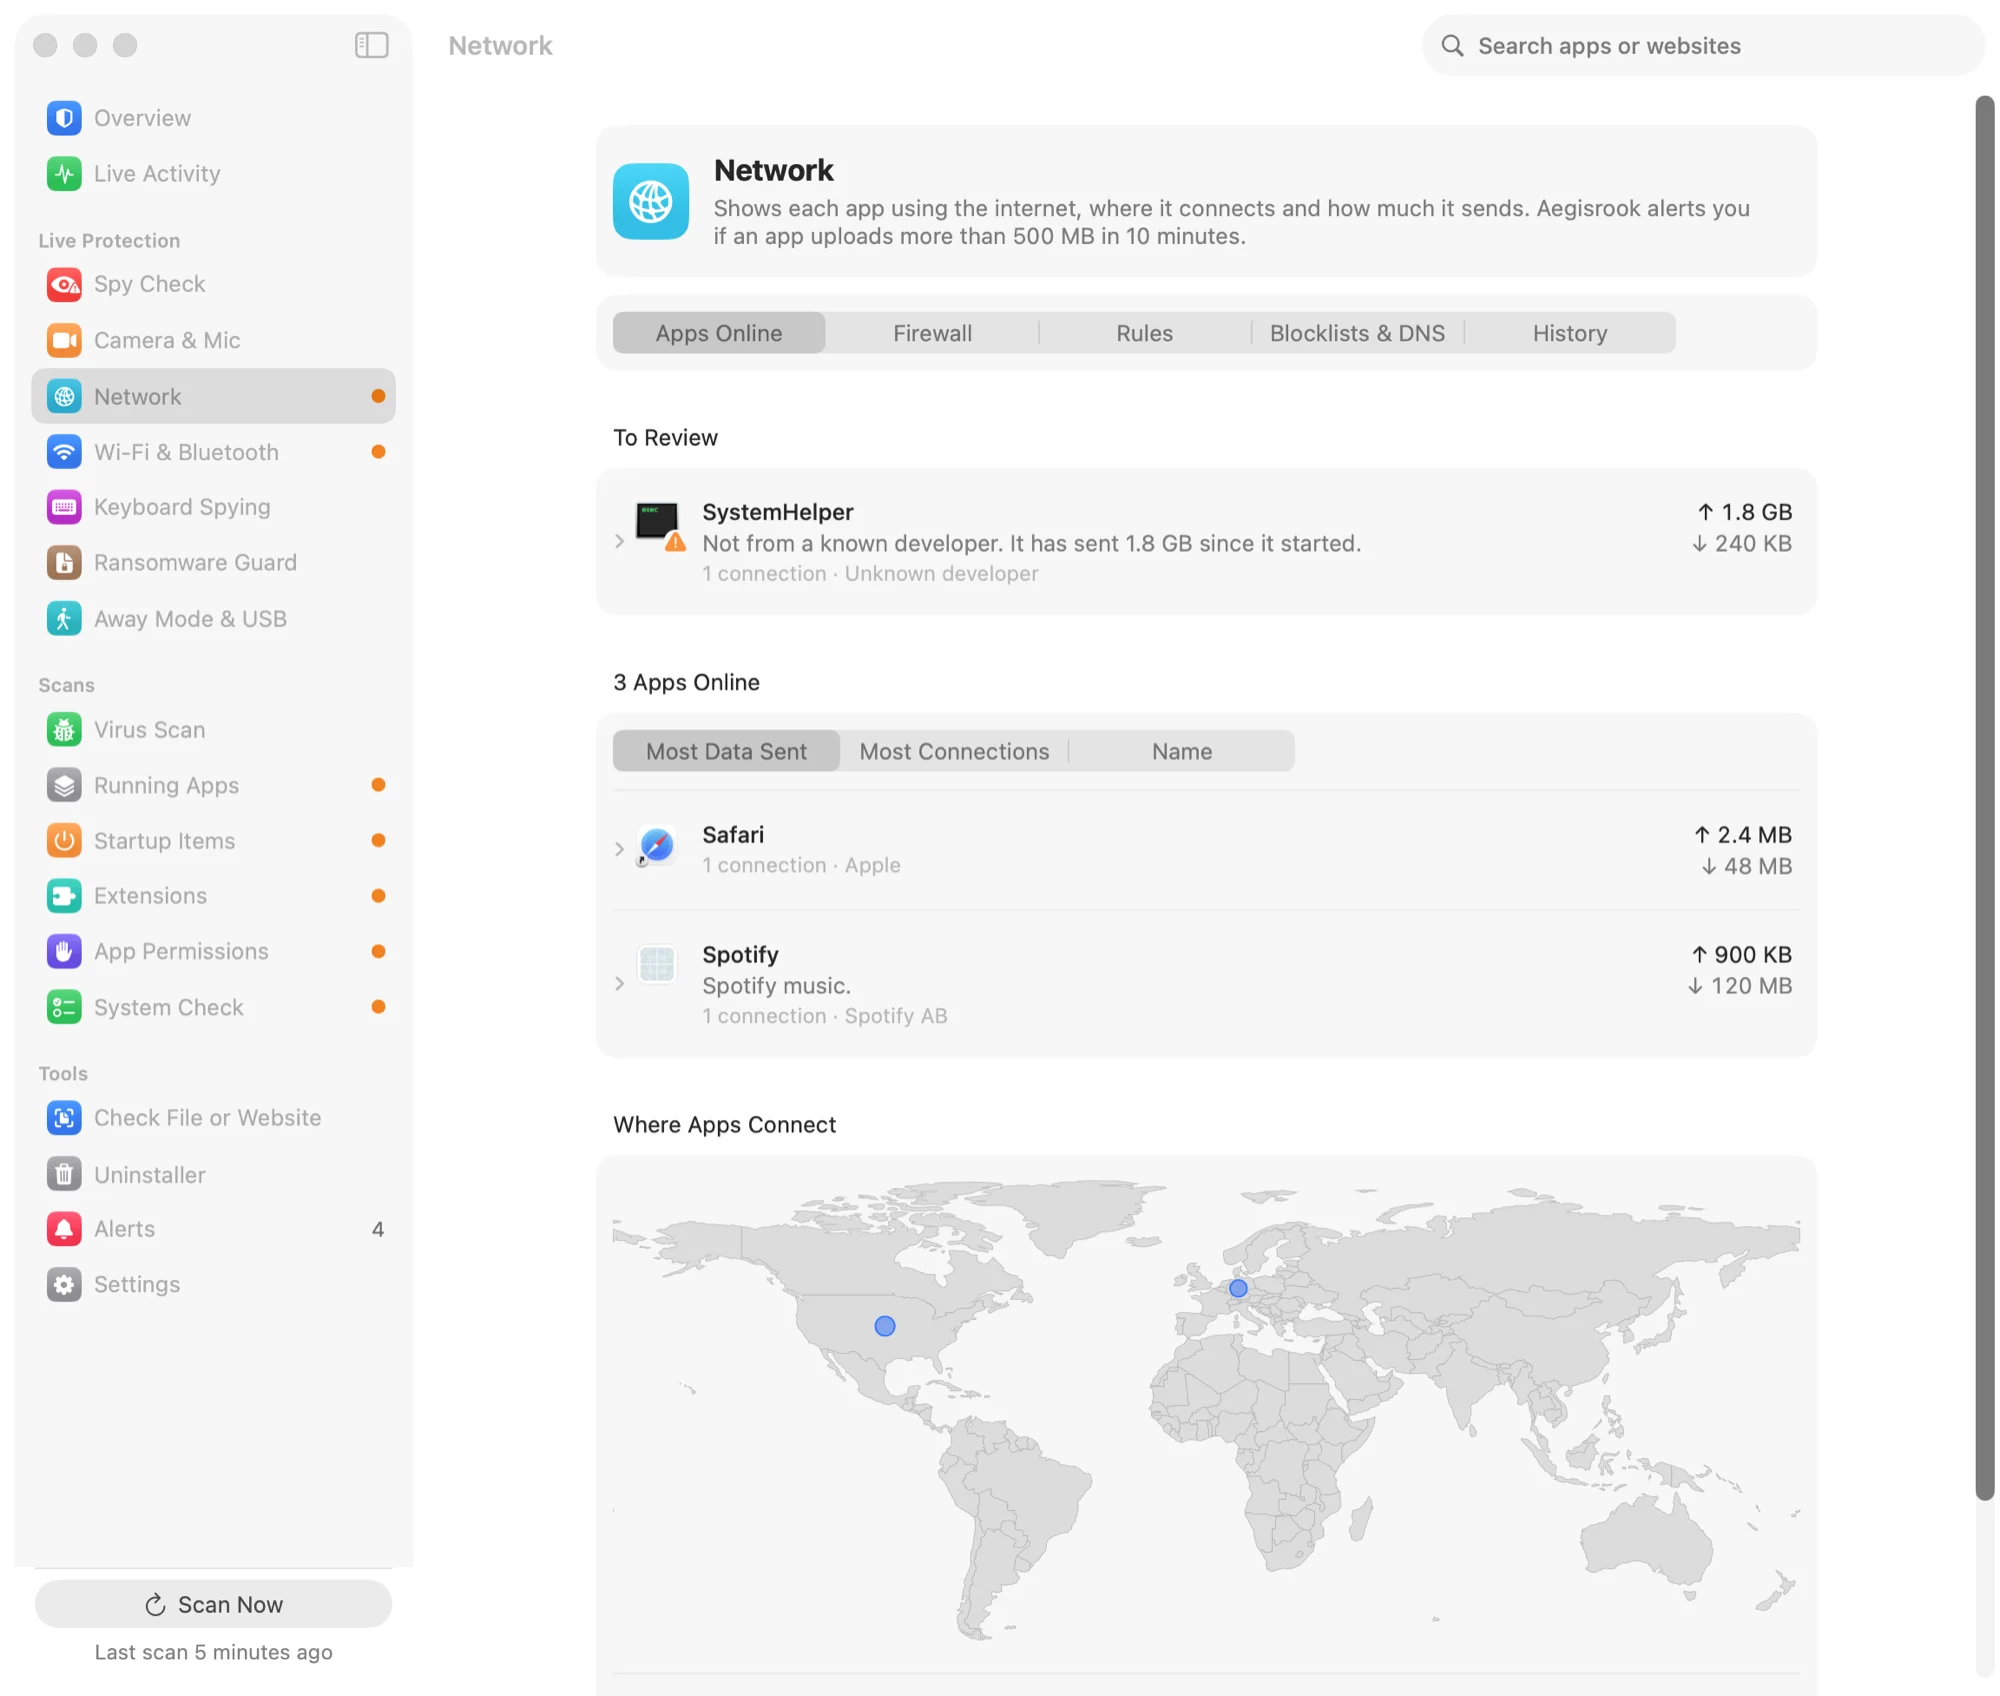This screenshot has height=1696, width=2000.
Task: Sort online apps by Name
Action: pos(1182,751)
